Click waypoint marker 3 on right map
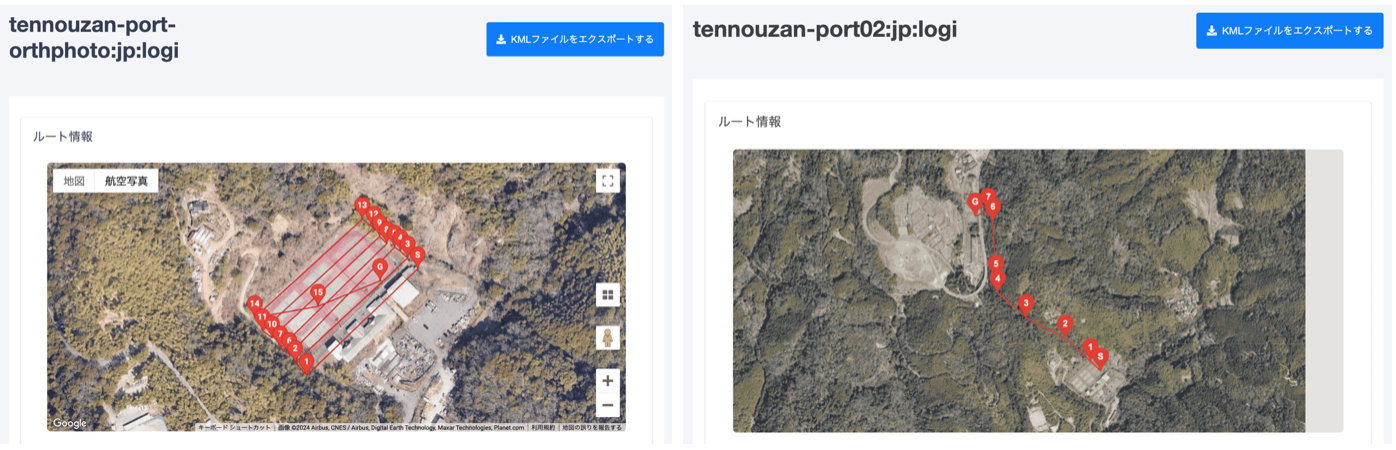 1025,304
